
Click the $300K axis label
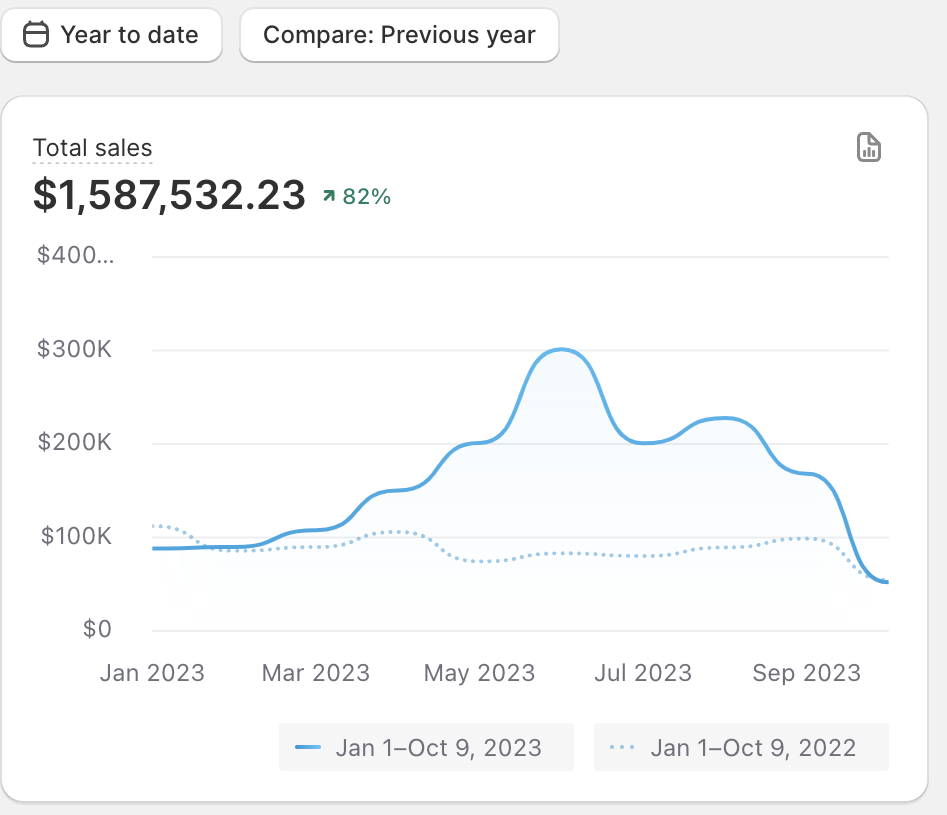click(74, 349)
